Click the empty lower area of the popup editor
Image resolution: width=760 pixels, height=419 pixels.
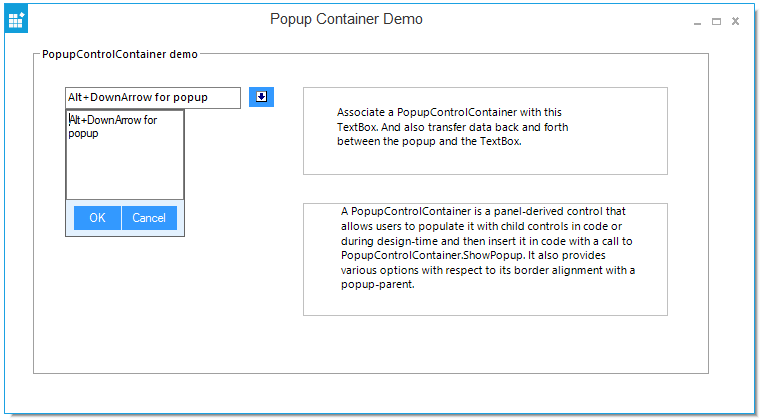tap(124, 172)
